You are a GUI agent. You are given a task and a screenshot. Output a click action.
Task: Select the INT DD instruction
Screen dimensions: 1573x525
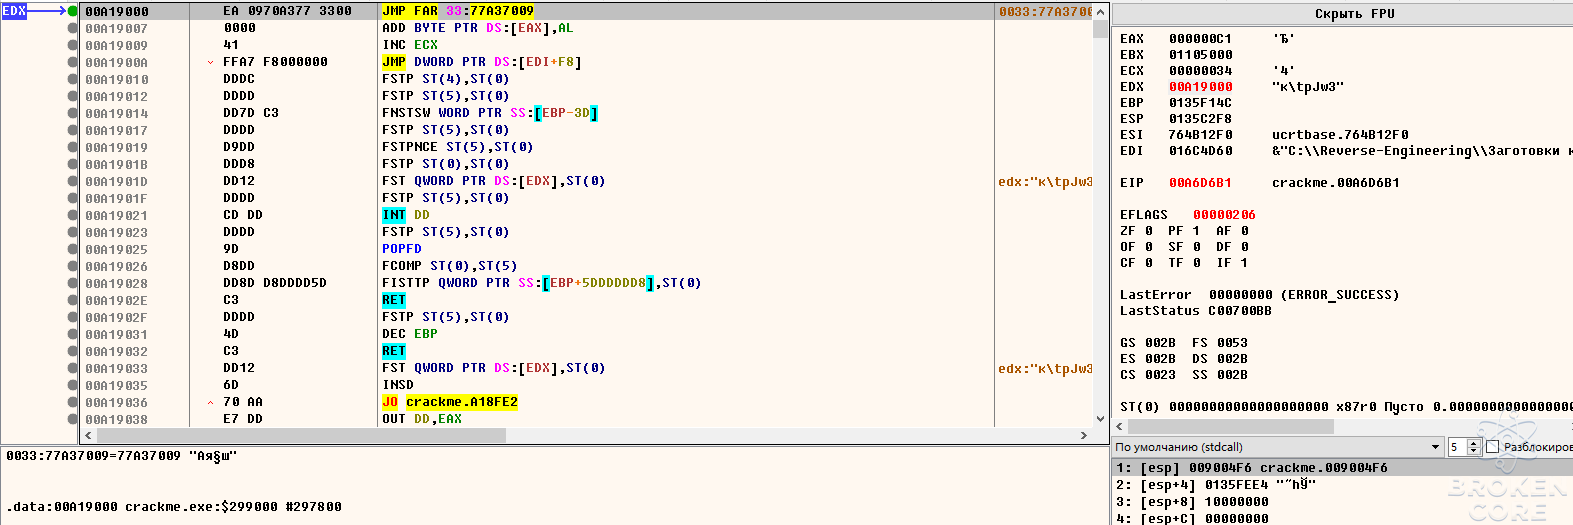point(406,215)
